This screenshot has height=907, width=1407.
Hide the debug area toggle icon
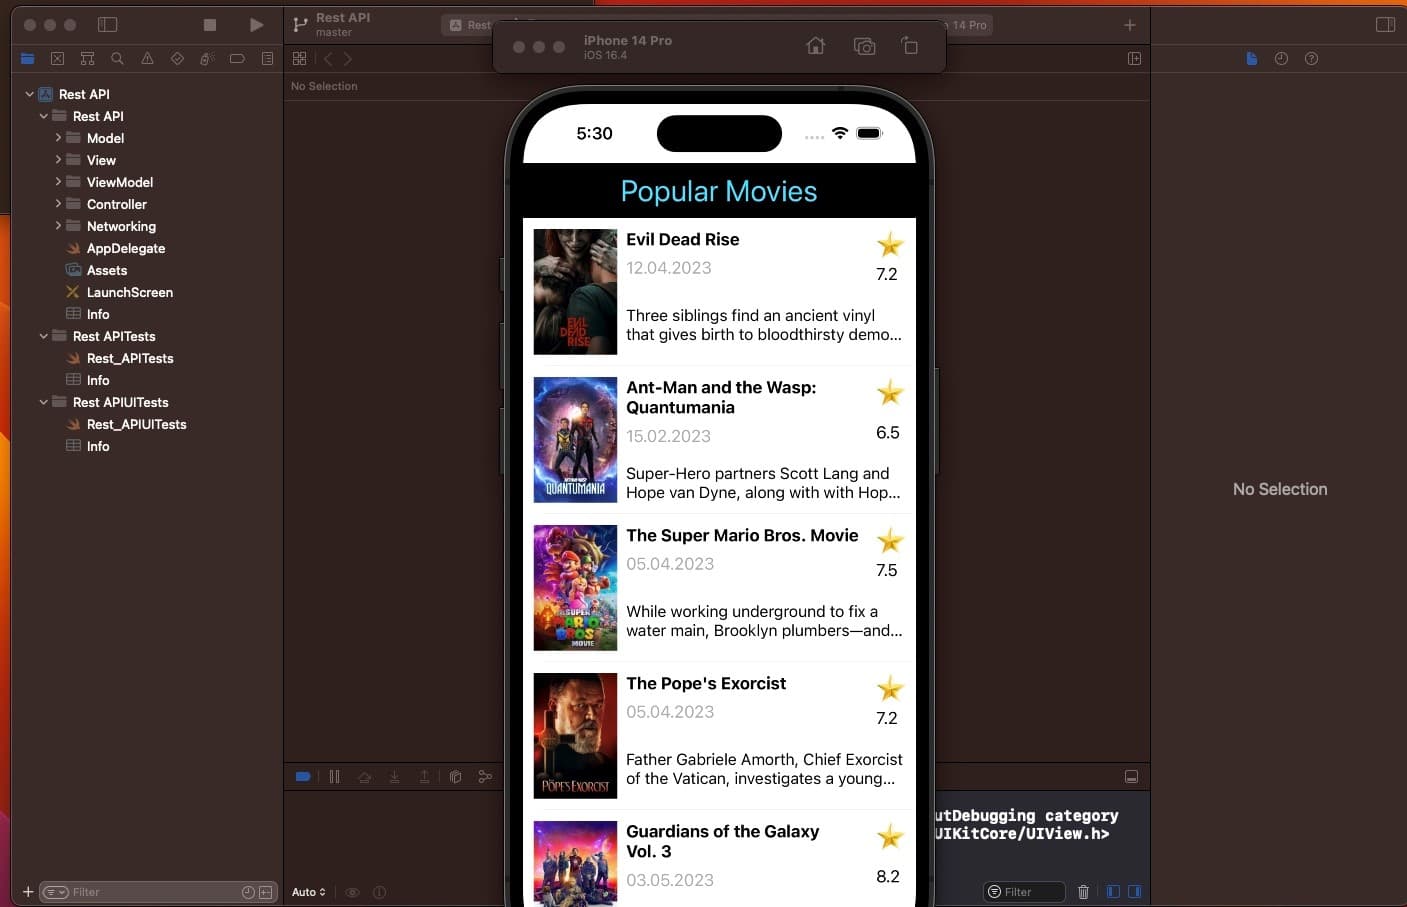(1131, 777)
